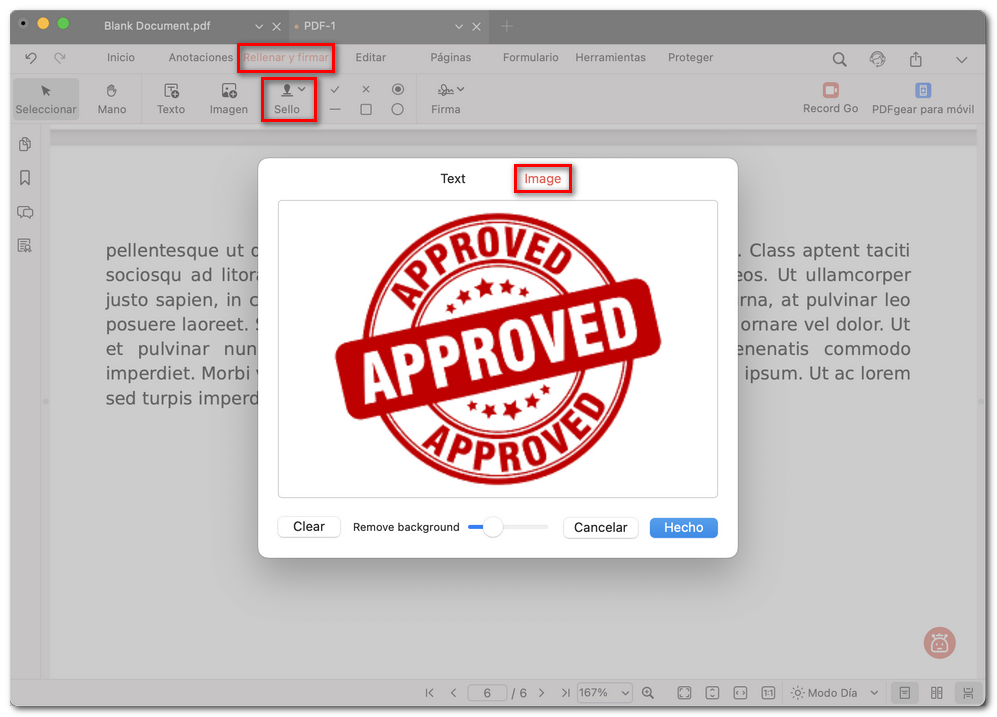Open the bookmarks sidebar panel
This screenshot has height=717, width=997.
[25, 178]
